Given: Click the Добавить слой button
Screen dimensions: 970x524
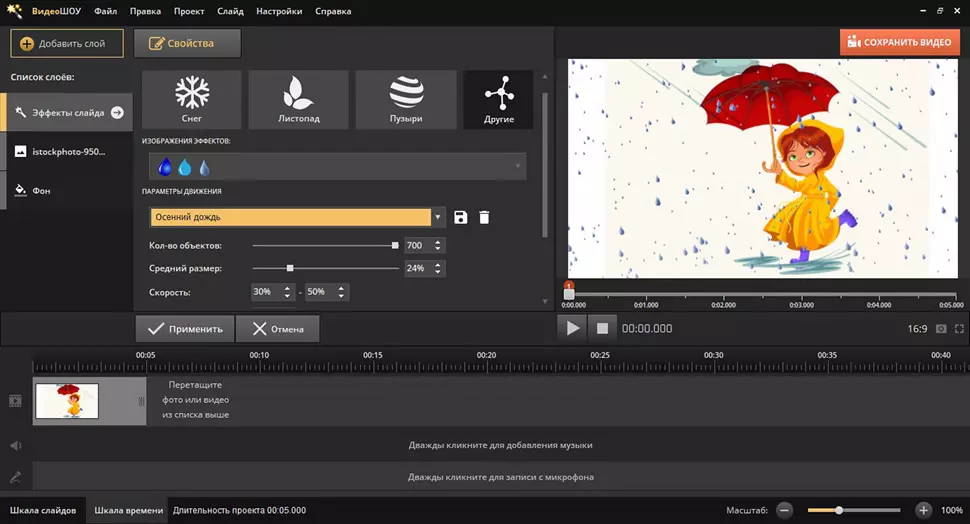Looking at the screenshot, I should coord(67,43).
